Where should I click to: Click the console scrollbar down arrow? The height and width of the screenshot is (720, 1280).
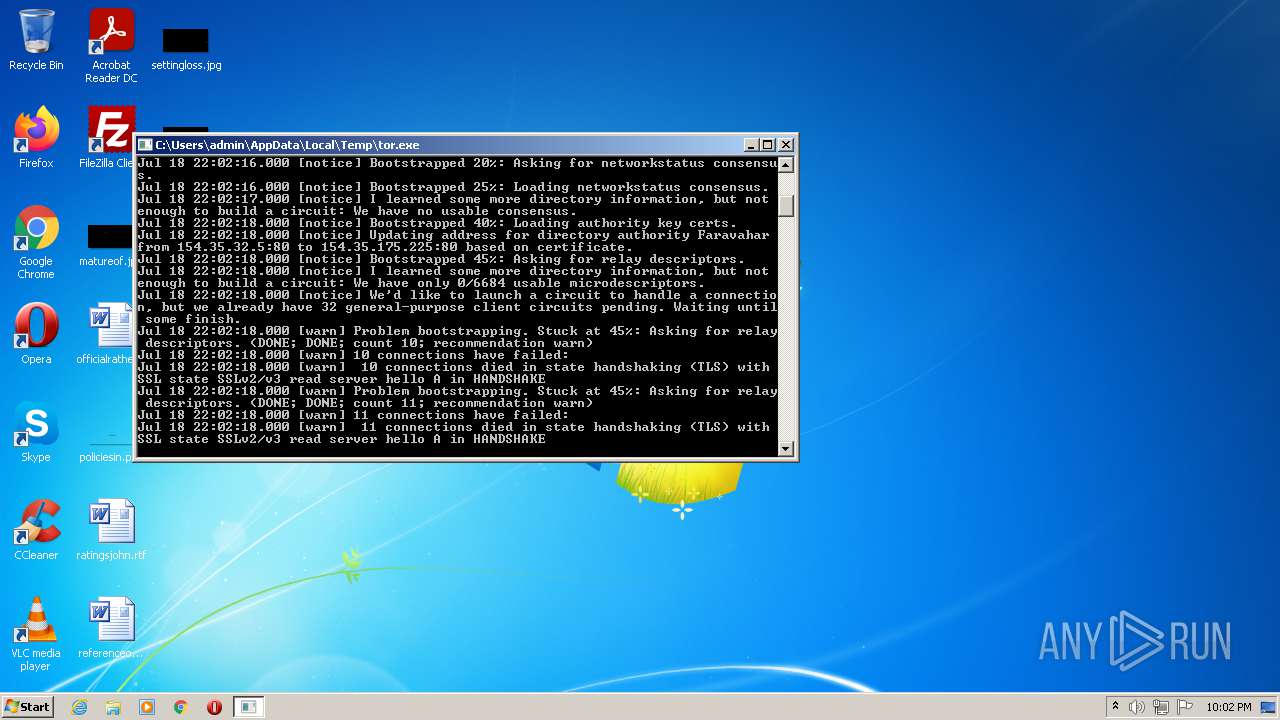click(x=786, y=449)
